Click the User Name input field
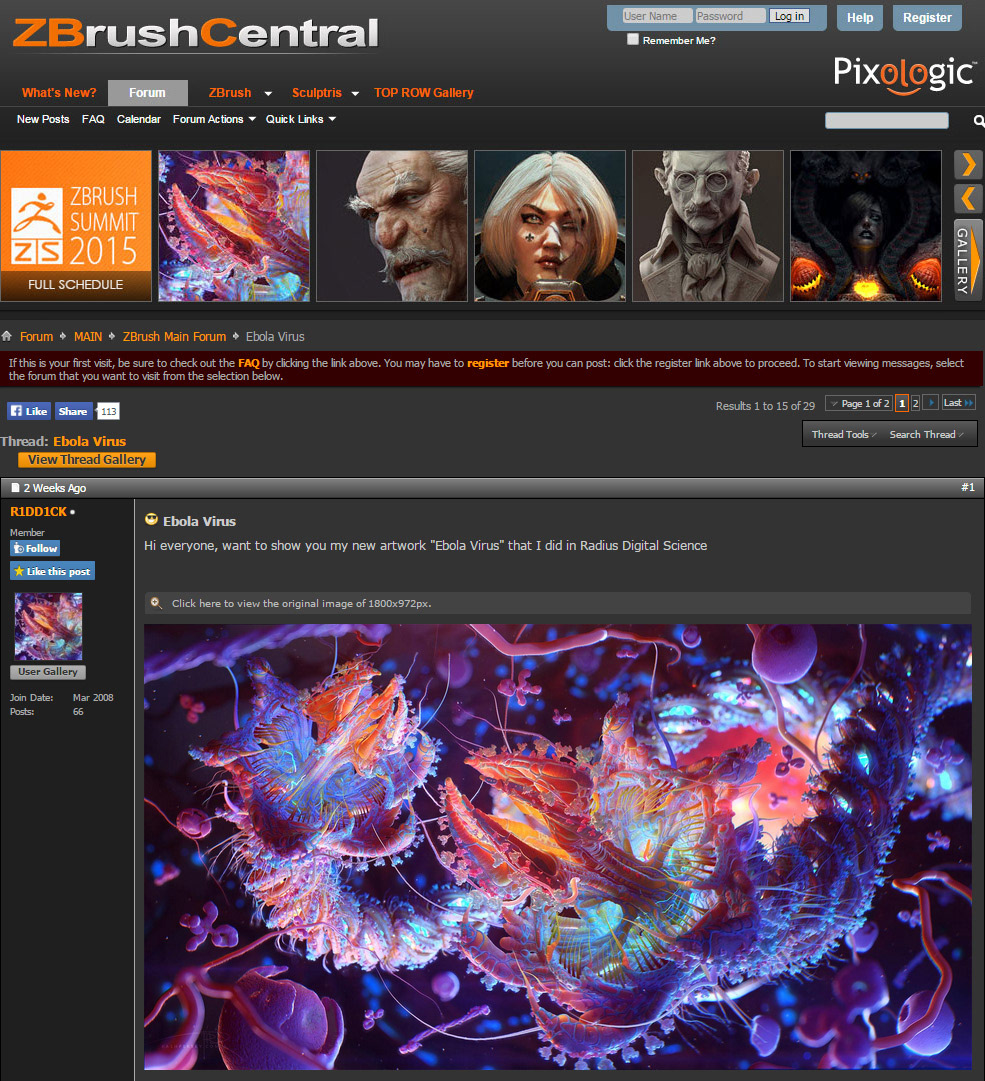Image resolution: width=985 pixels, height=1081 pixels. (x=657, y=16)
